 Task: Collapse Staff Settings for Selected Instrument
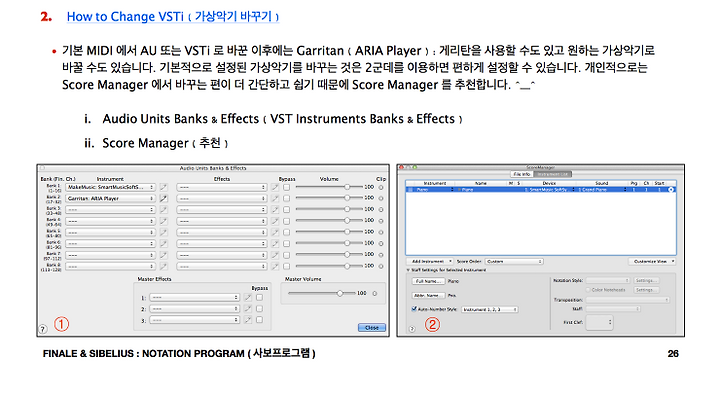coord(408,270)
